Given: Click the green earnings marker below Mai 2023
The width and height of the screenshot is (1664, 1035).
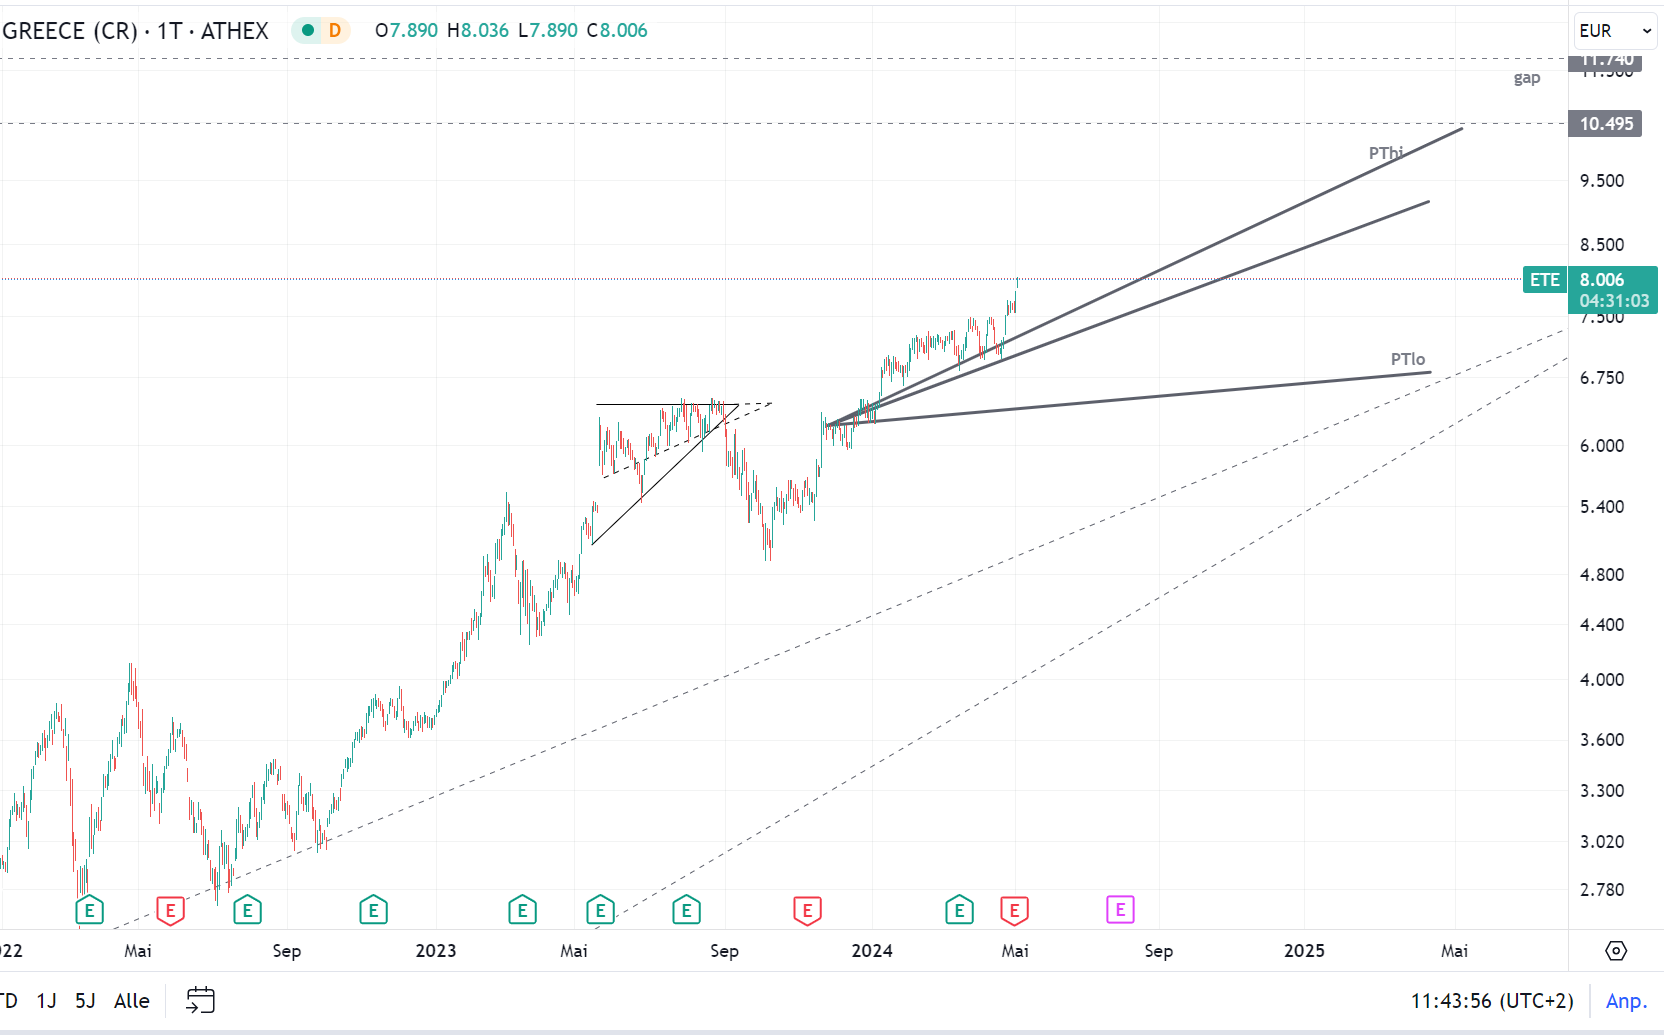Looking at the screenshot, I should [x=600, y=910].
